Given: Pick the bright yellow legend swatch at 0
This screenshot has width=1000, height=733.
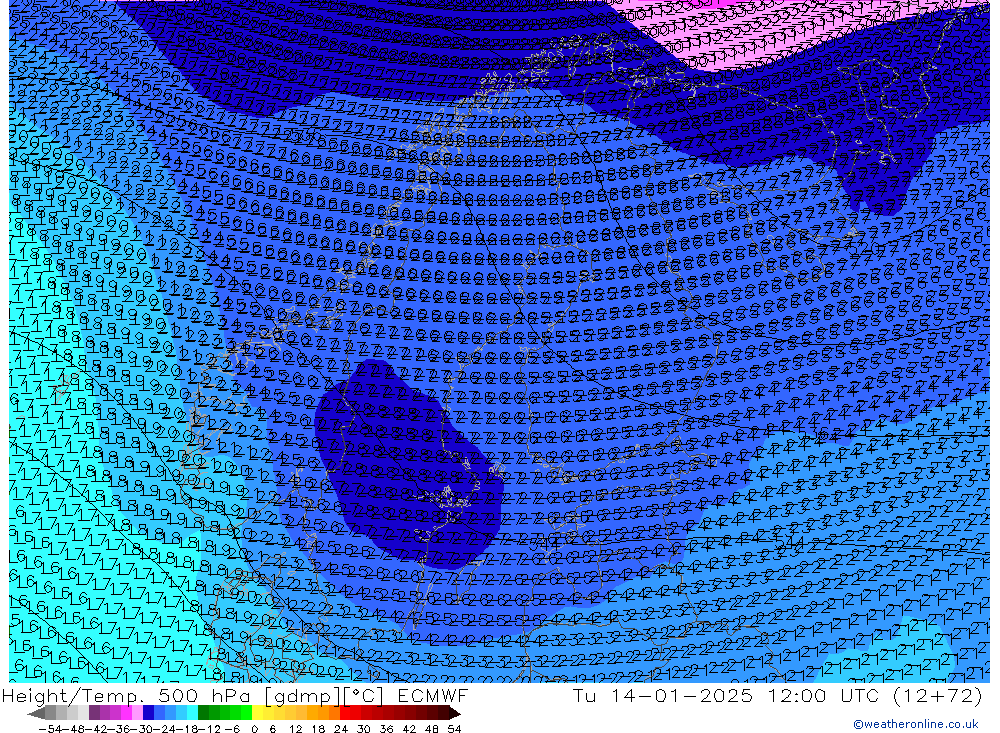Looking at the screenshot, I should [257, 713].
